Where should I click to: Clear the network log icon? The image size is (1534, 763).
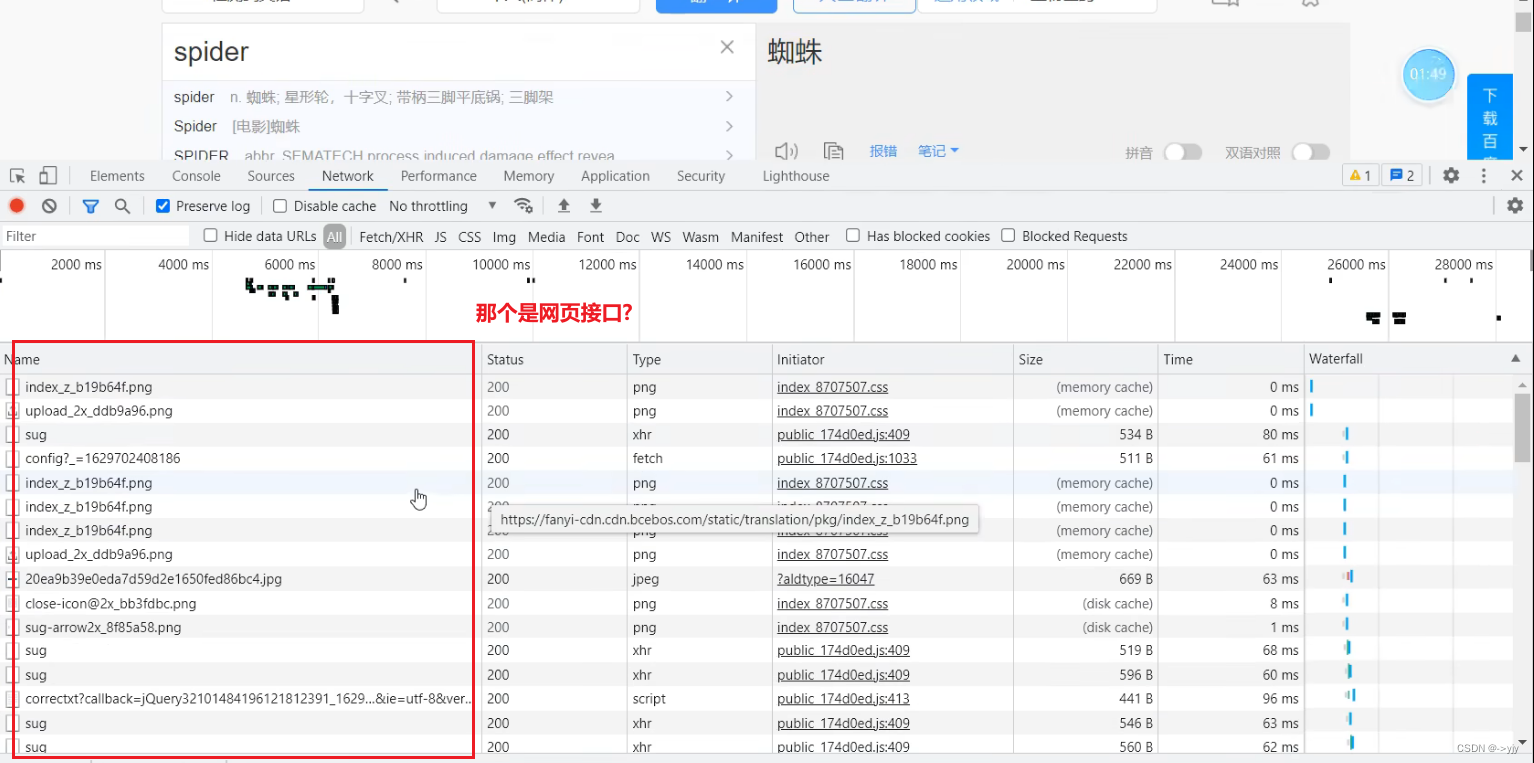[49, 206]
